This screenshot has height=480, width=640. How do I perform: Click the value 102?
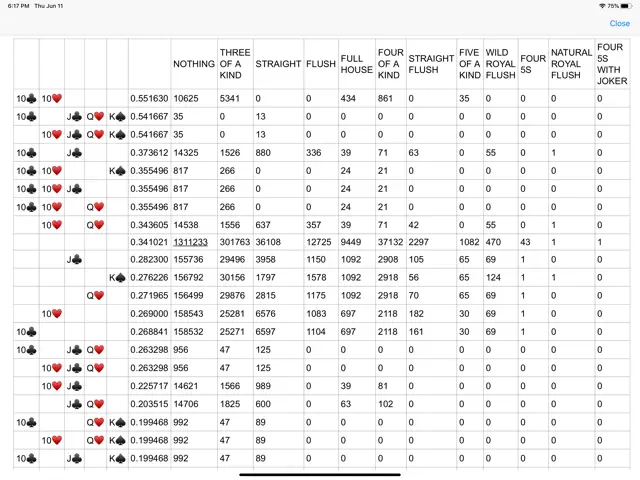point(385,404)
